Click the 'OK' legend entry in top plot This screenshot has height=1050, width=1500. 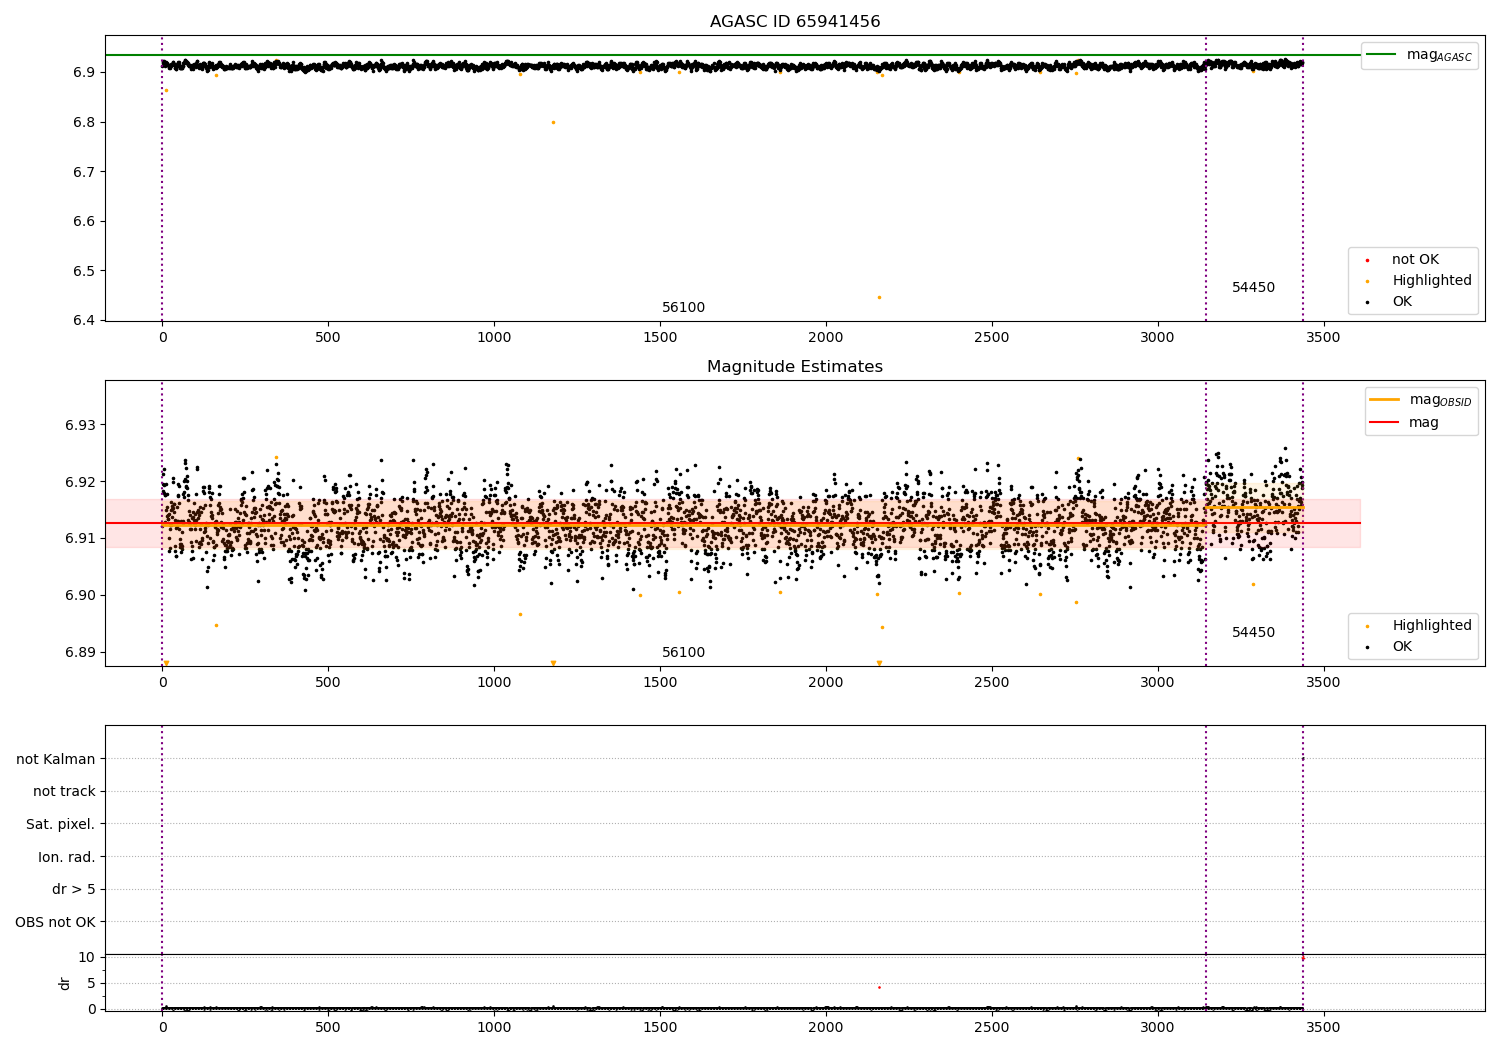(x=1391, y=302)
